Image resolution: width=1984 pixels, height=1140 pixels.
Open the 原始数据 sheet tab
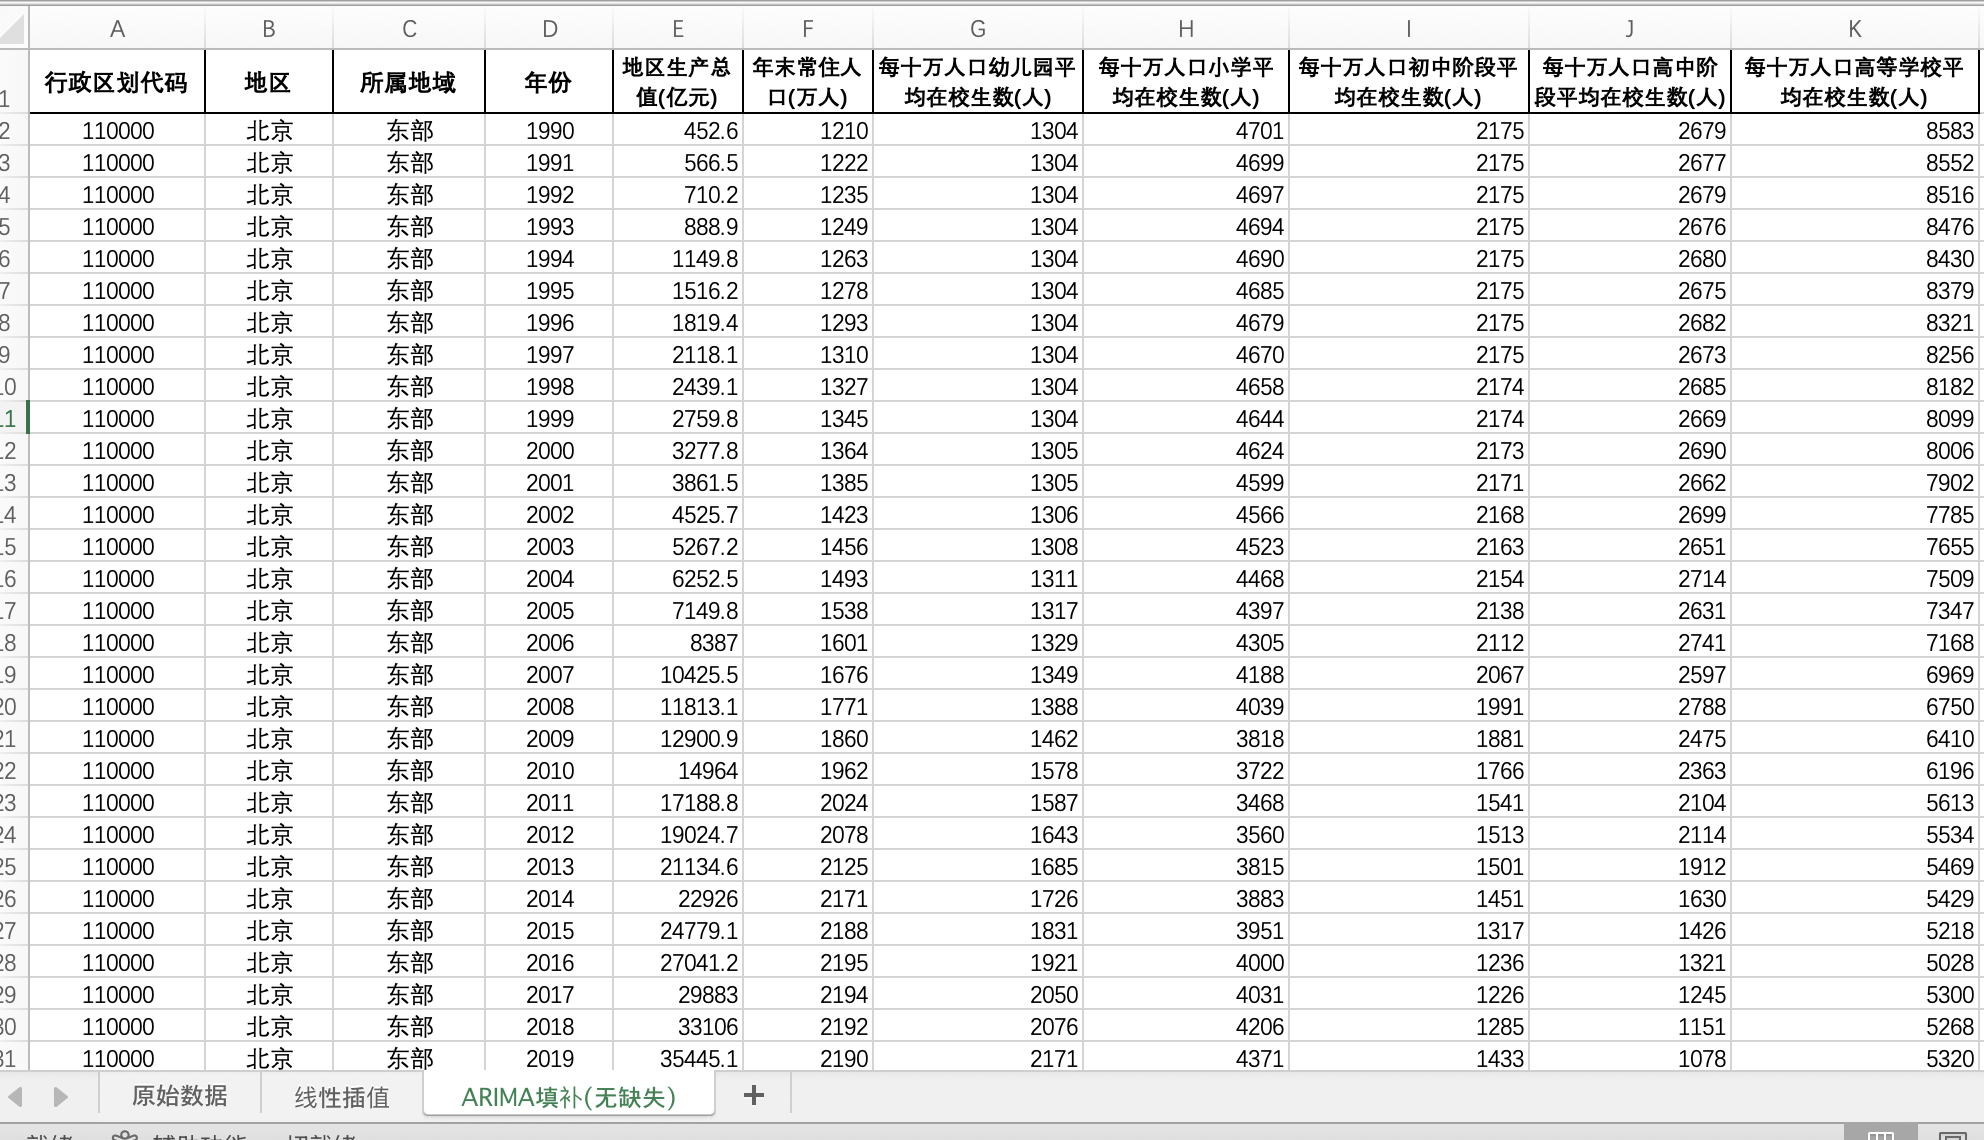click(x=180, y=1096)
